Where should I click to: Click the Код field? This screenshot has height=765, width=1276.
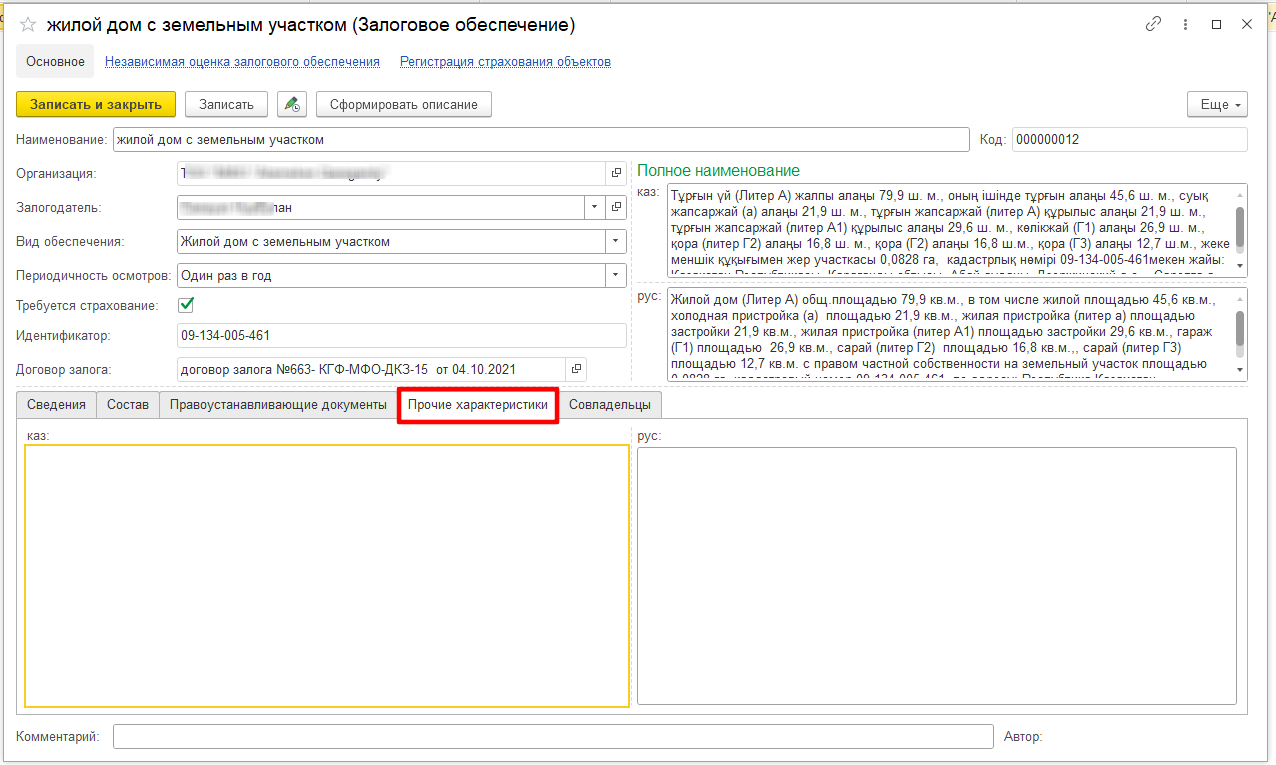[x=1129, y=139]
